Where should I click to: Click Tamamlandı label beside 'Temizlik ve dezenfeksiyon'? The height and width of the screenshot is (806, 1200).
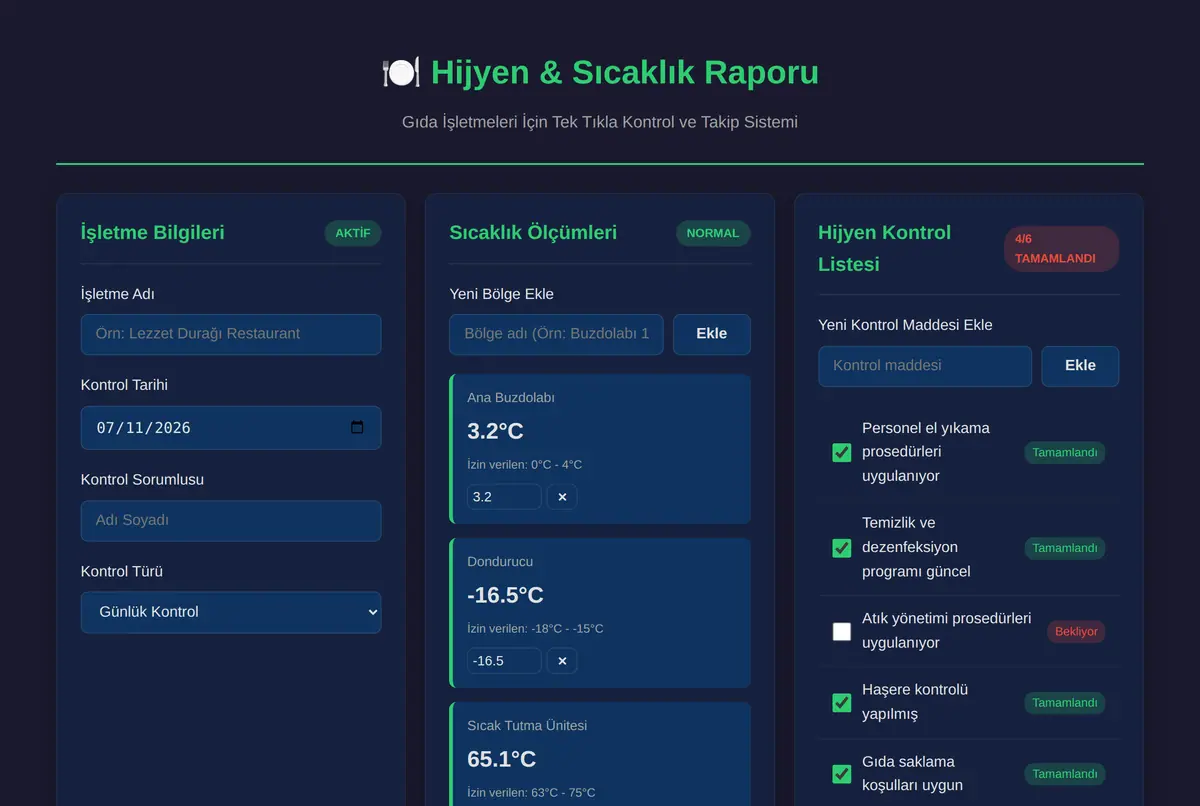coord(1065,548)
